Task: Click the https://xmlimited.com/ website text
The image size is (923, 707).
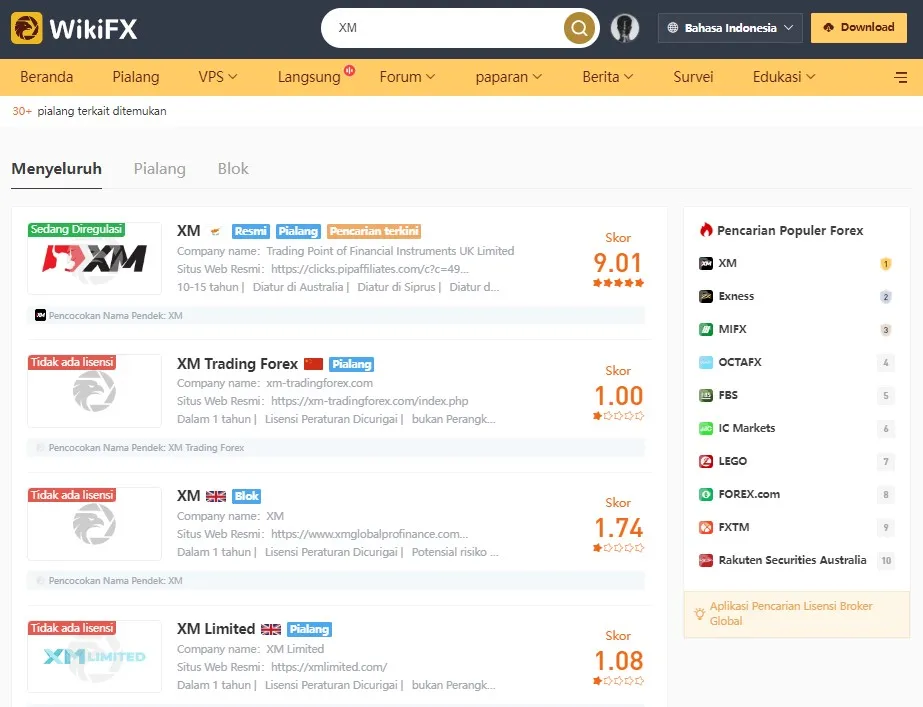Action: tap(329, 667)
